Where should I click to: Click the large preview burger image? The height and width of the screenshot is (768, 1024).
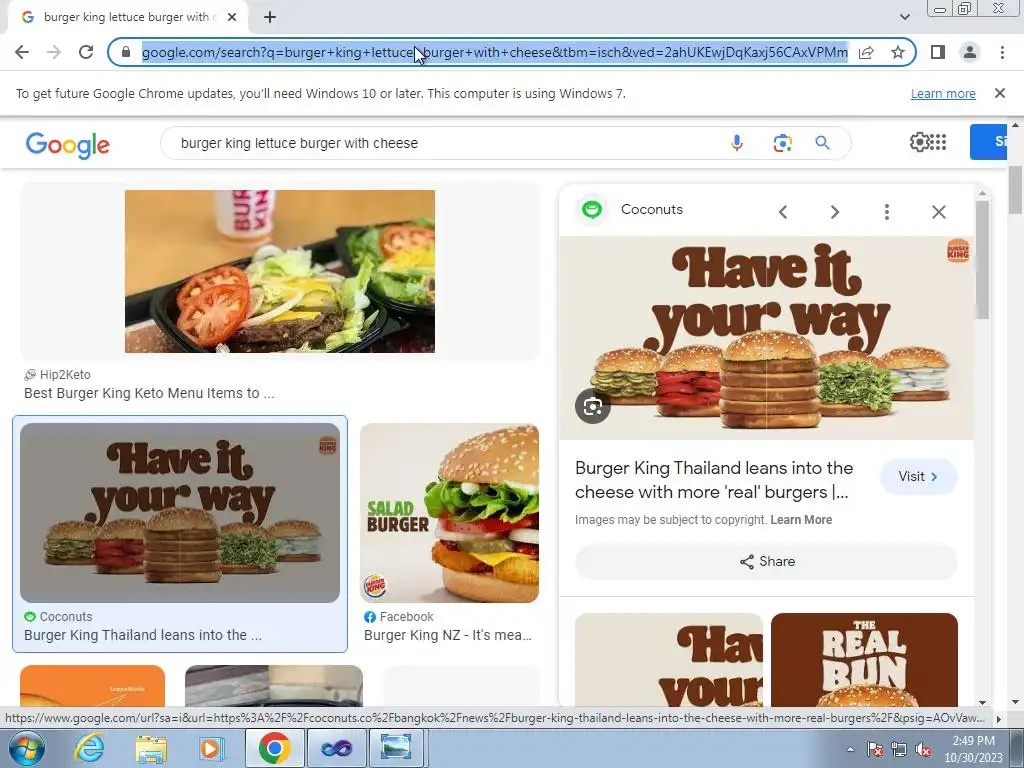point(767,338)
